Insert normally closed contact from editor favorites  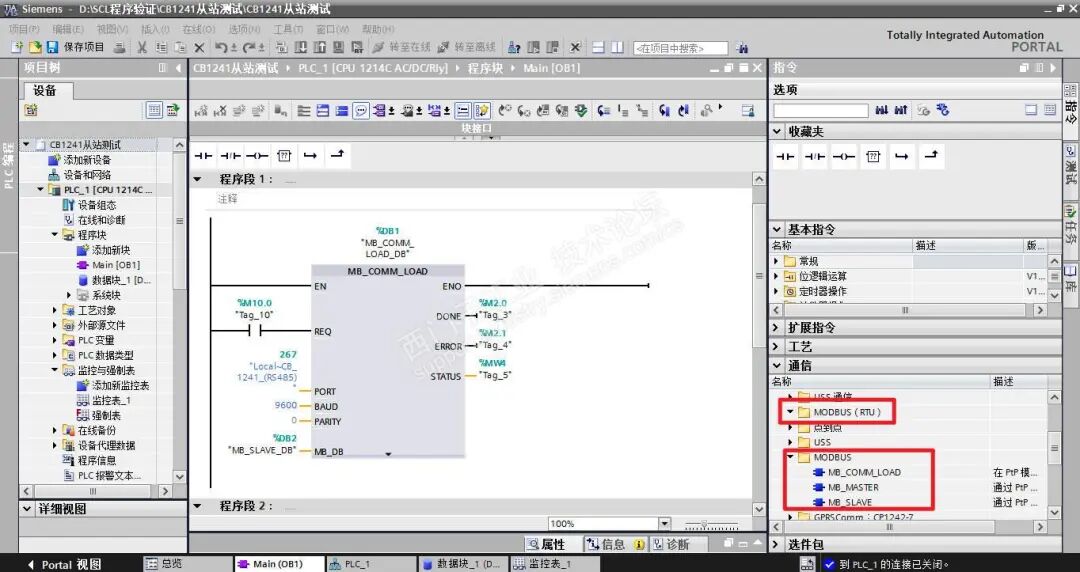tap(230, 156)
